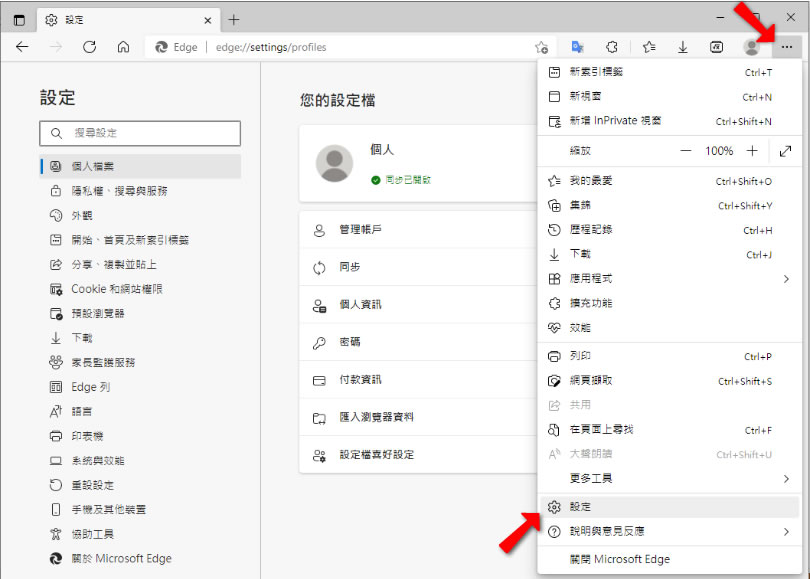810x579 pixels.
Task: Select 網頁擷取 web capture item
Action: pyautogui.click(x=669, y=381)
